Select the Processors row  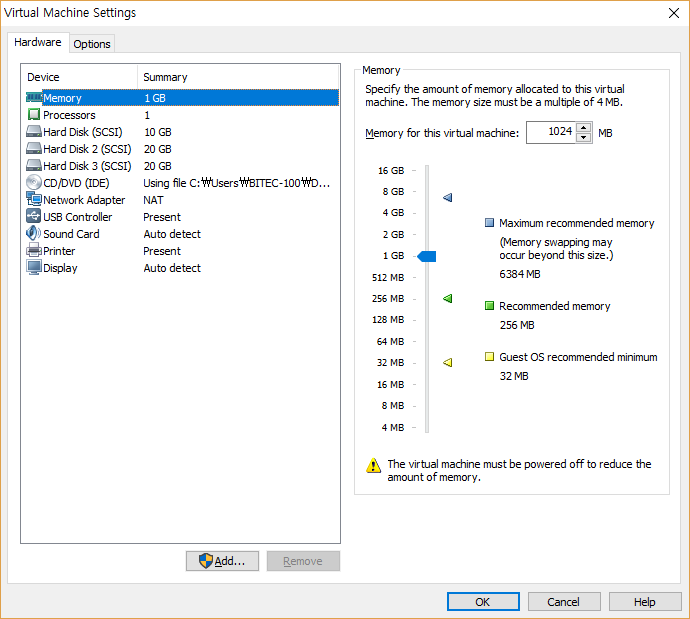coord(182,115)
